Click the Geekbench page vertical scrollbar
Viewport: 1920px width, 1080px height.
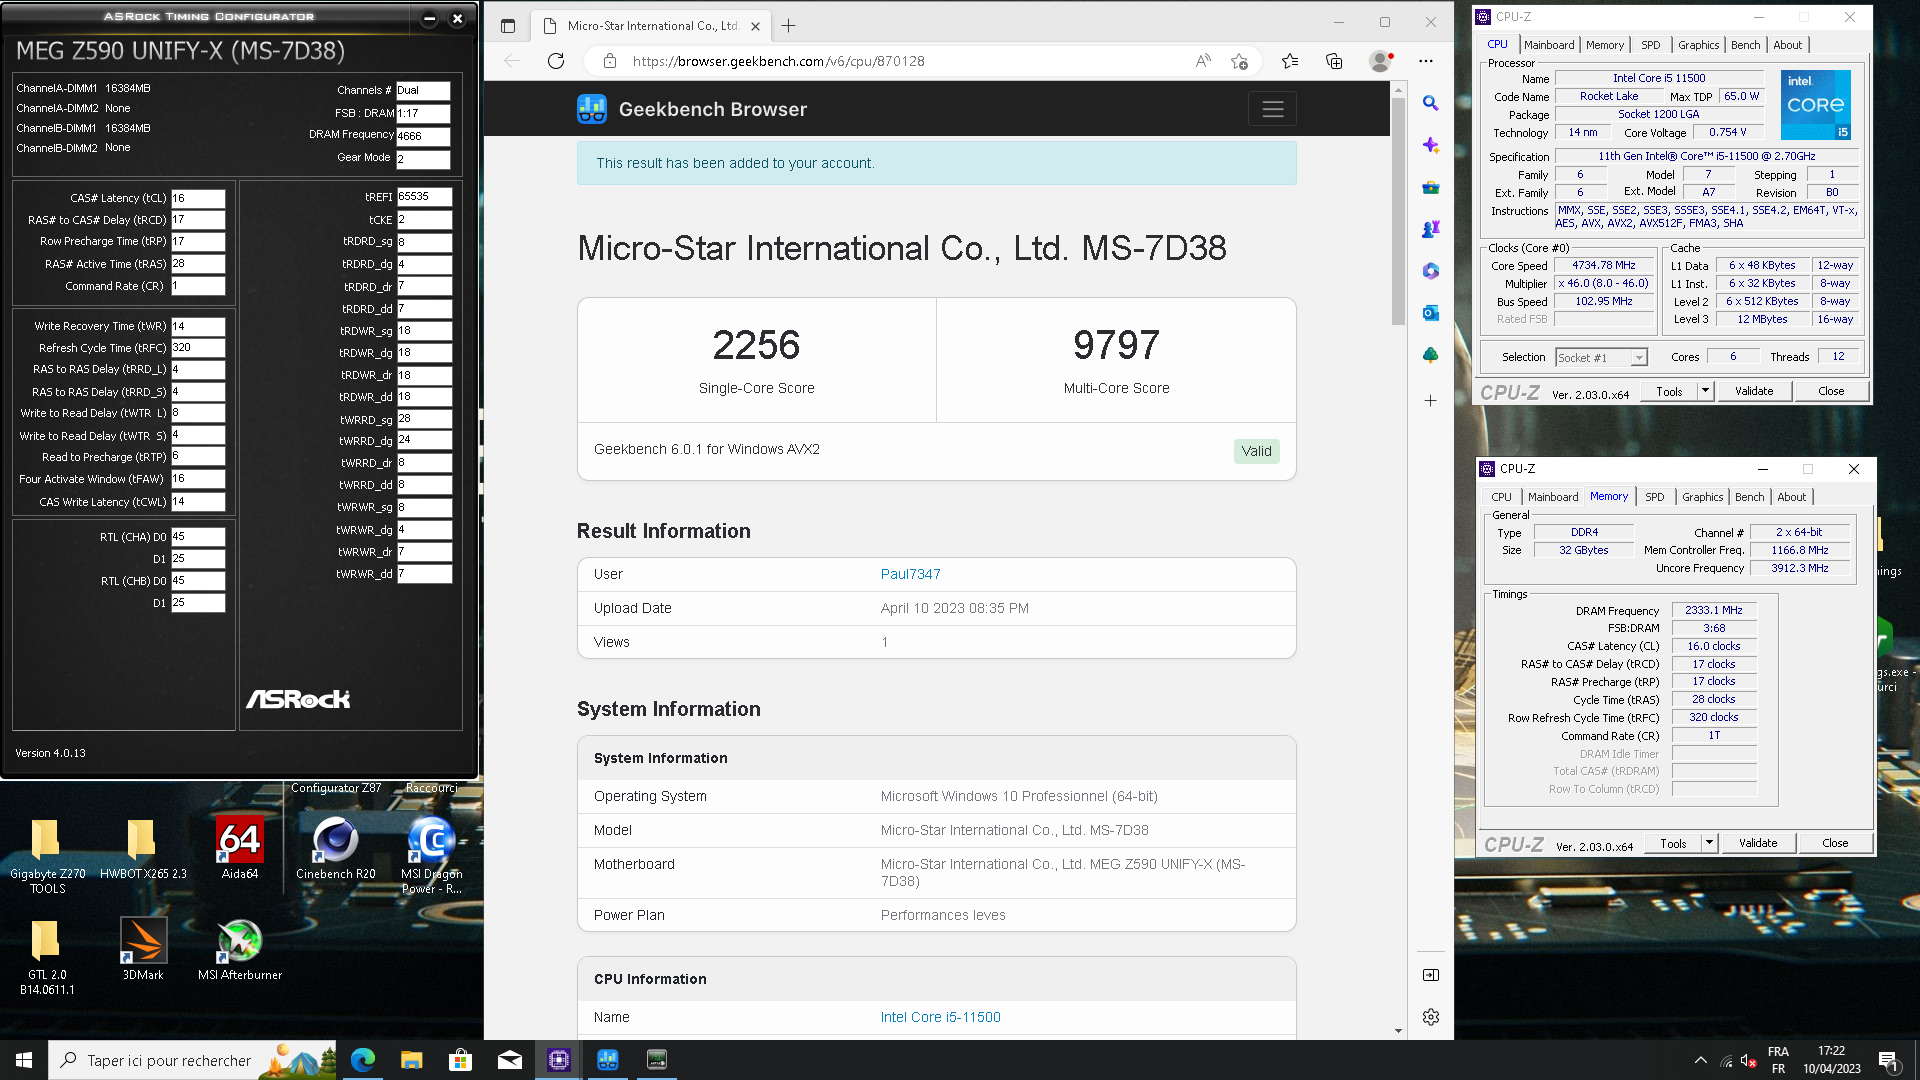point(1398,210)
